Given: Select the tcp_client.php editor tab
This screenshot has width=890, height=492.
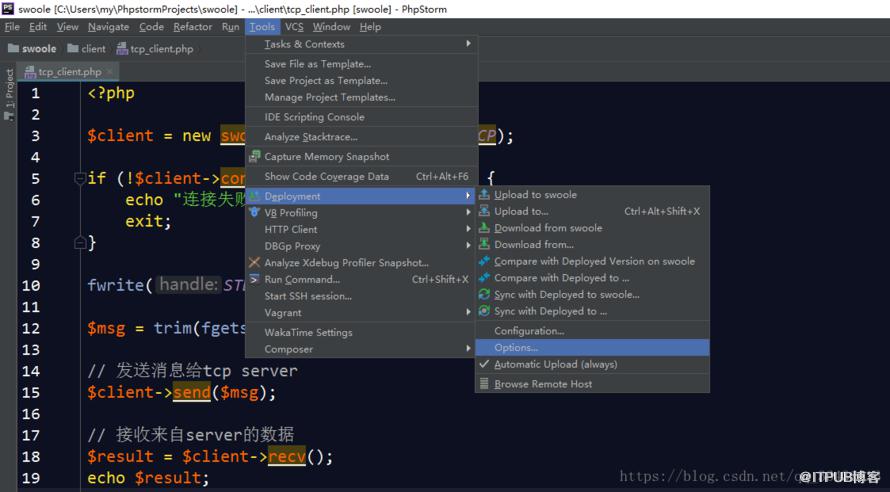Looking at the screenshot, I should (68, 72).
